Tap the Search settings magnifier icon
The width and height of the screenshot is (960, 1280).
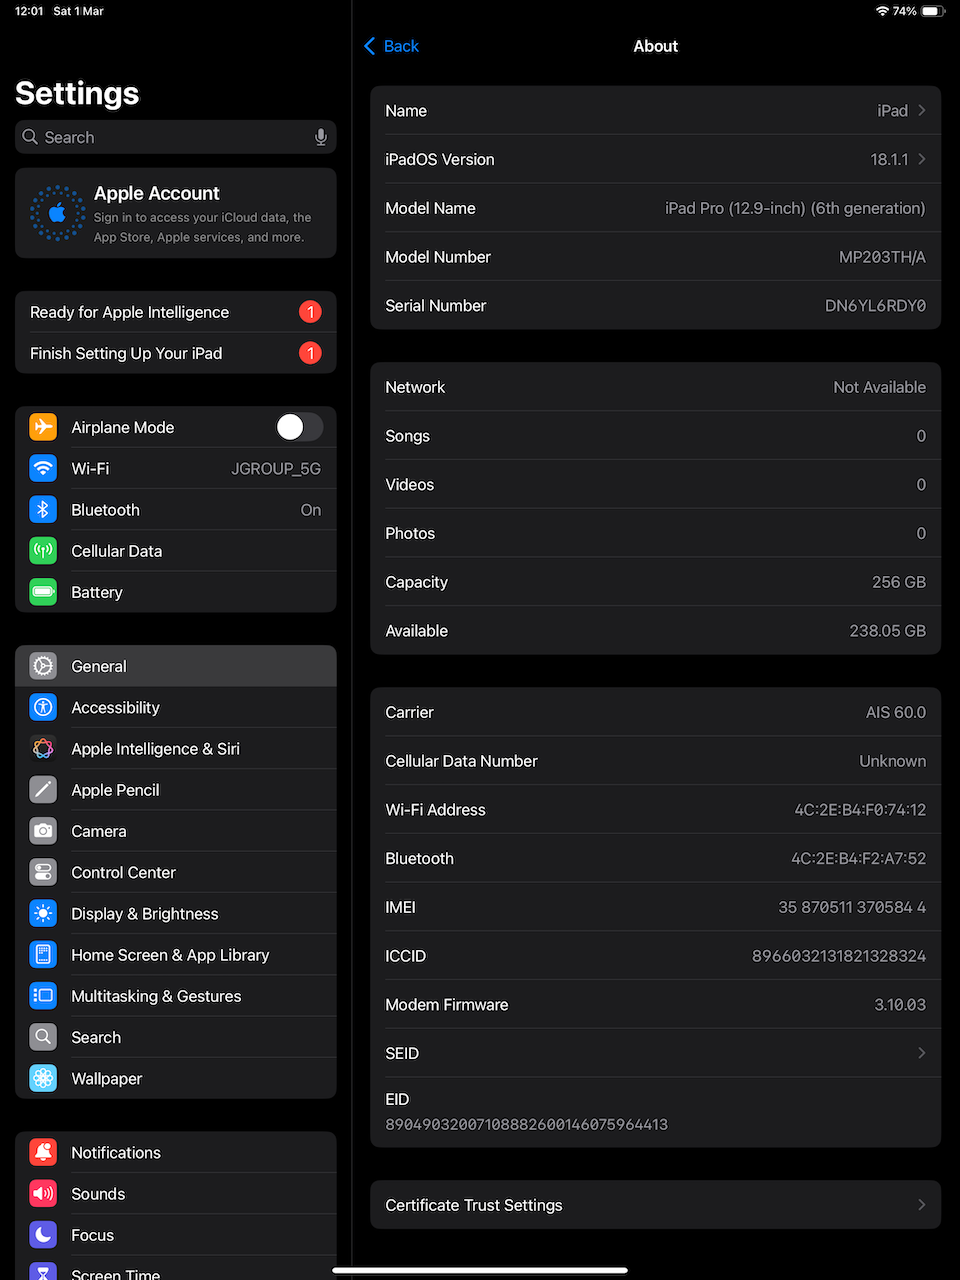[x=43, y=1037]
